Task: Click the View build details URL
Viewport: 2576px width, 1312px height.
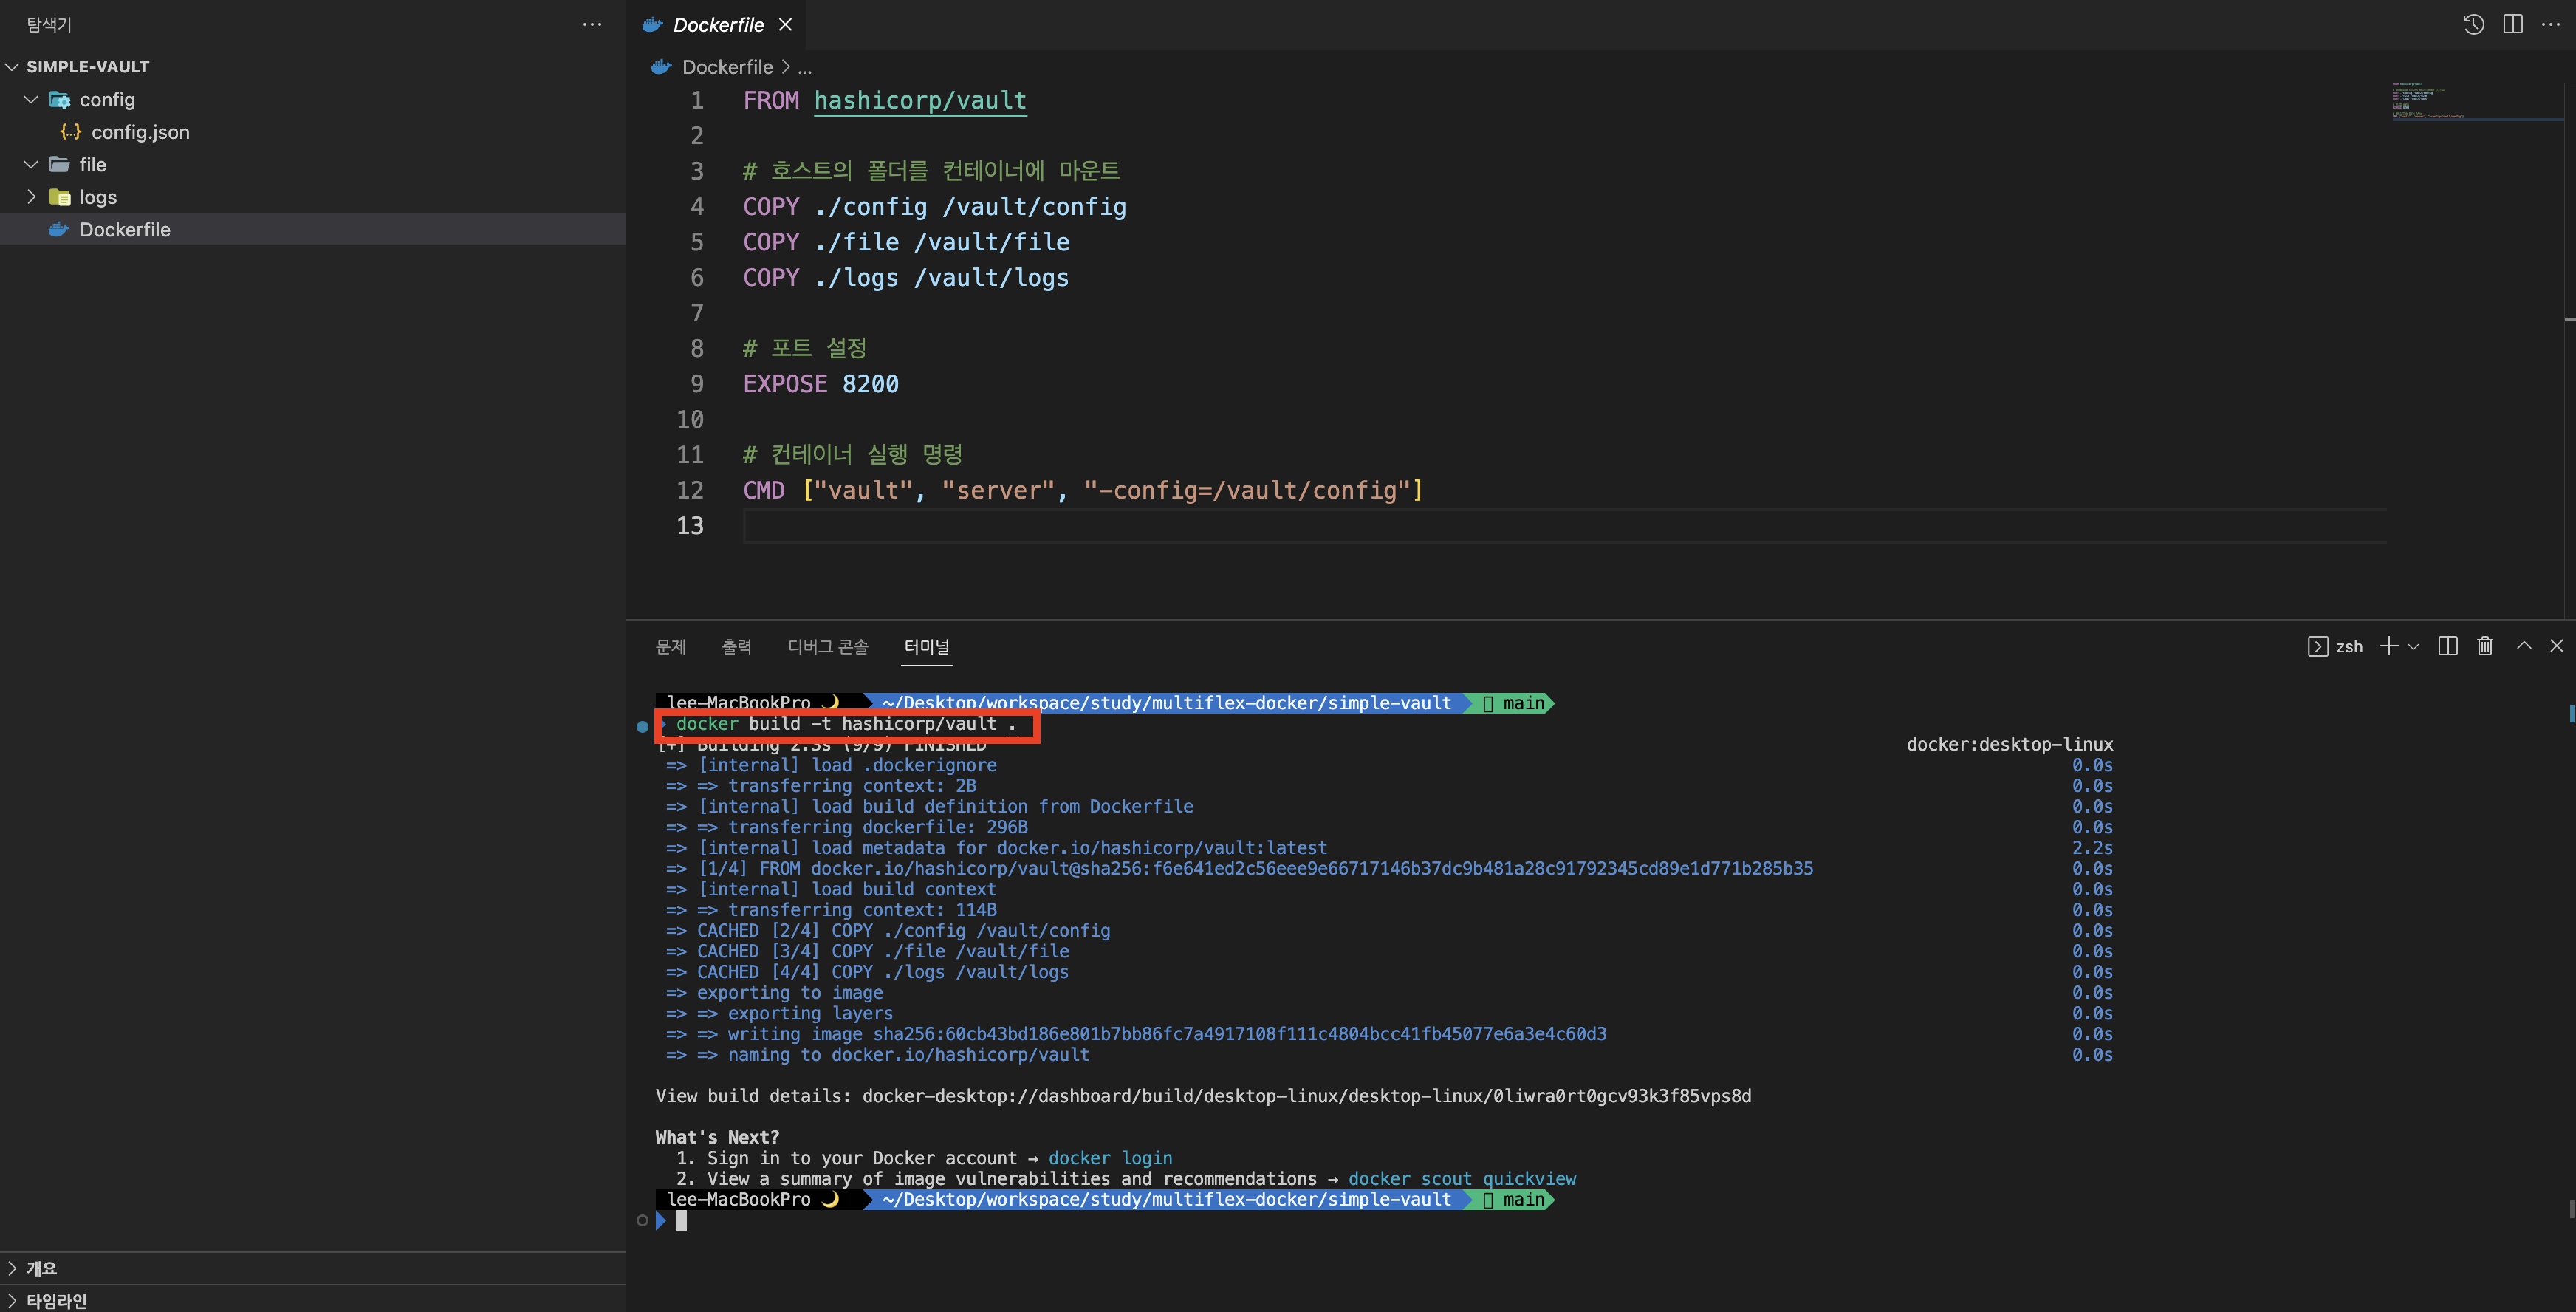Action: click(x=1307, y=1096)
